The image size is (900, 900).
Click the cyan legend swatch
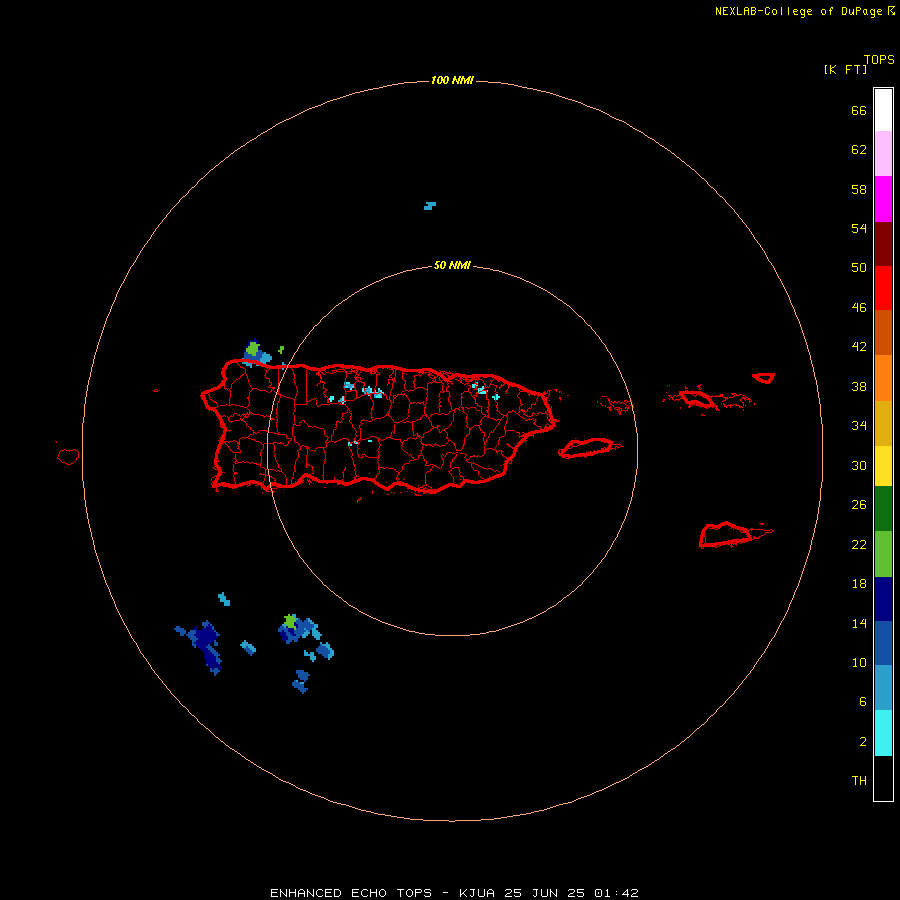tap(883, 733)
